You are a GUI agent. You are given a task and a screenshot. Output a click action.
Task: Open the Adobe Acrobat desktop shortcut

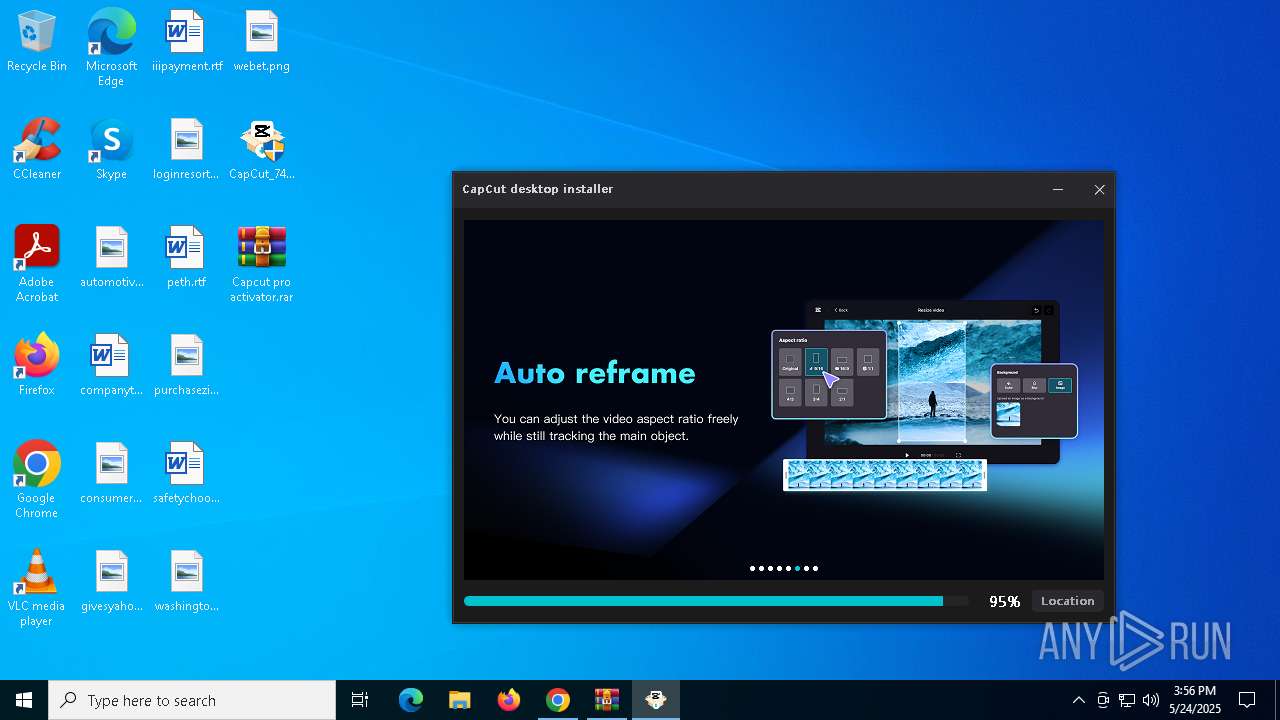pyautogui.click(x=37, y=264)
